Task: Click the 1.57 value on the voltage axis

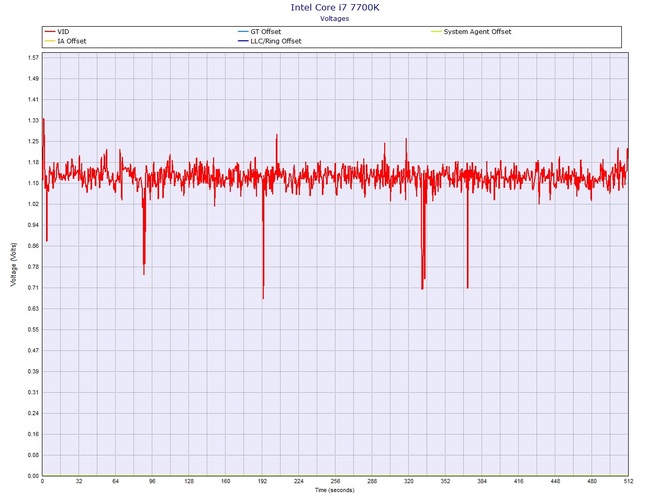Action: point(33,58)
